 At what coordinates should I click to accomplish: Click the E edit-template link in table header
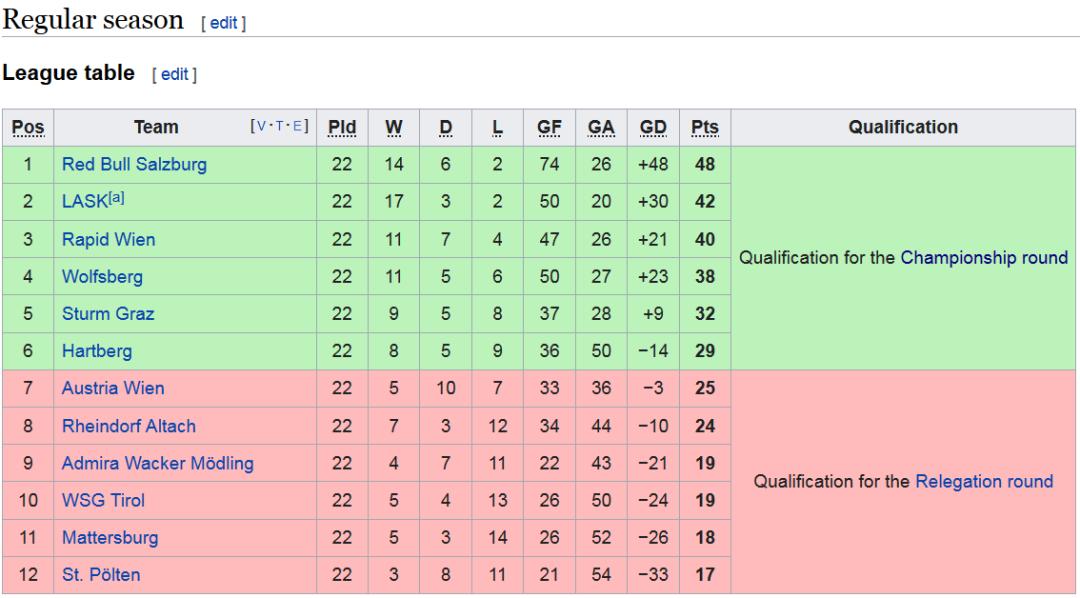pyautogui.click(x=298, y=126)
